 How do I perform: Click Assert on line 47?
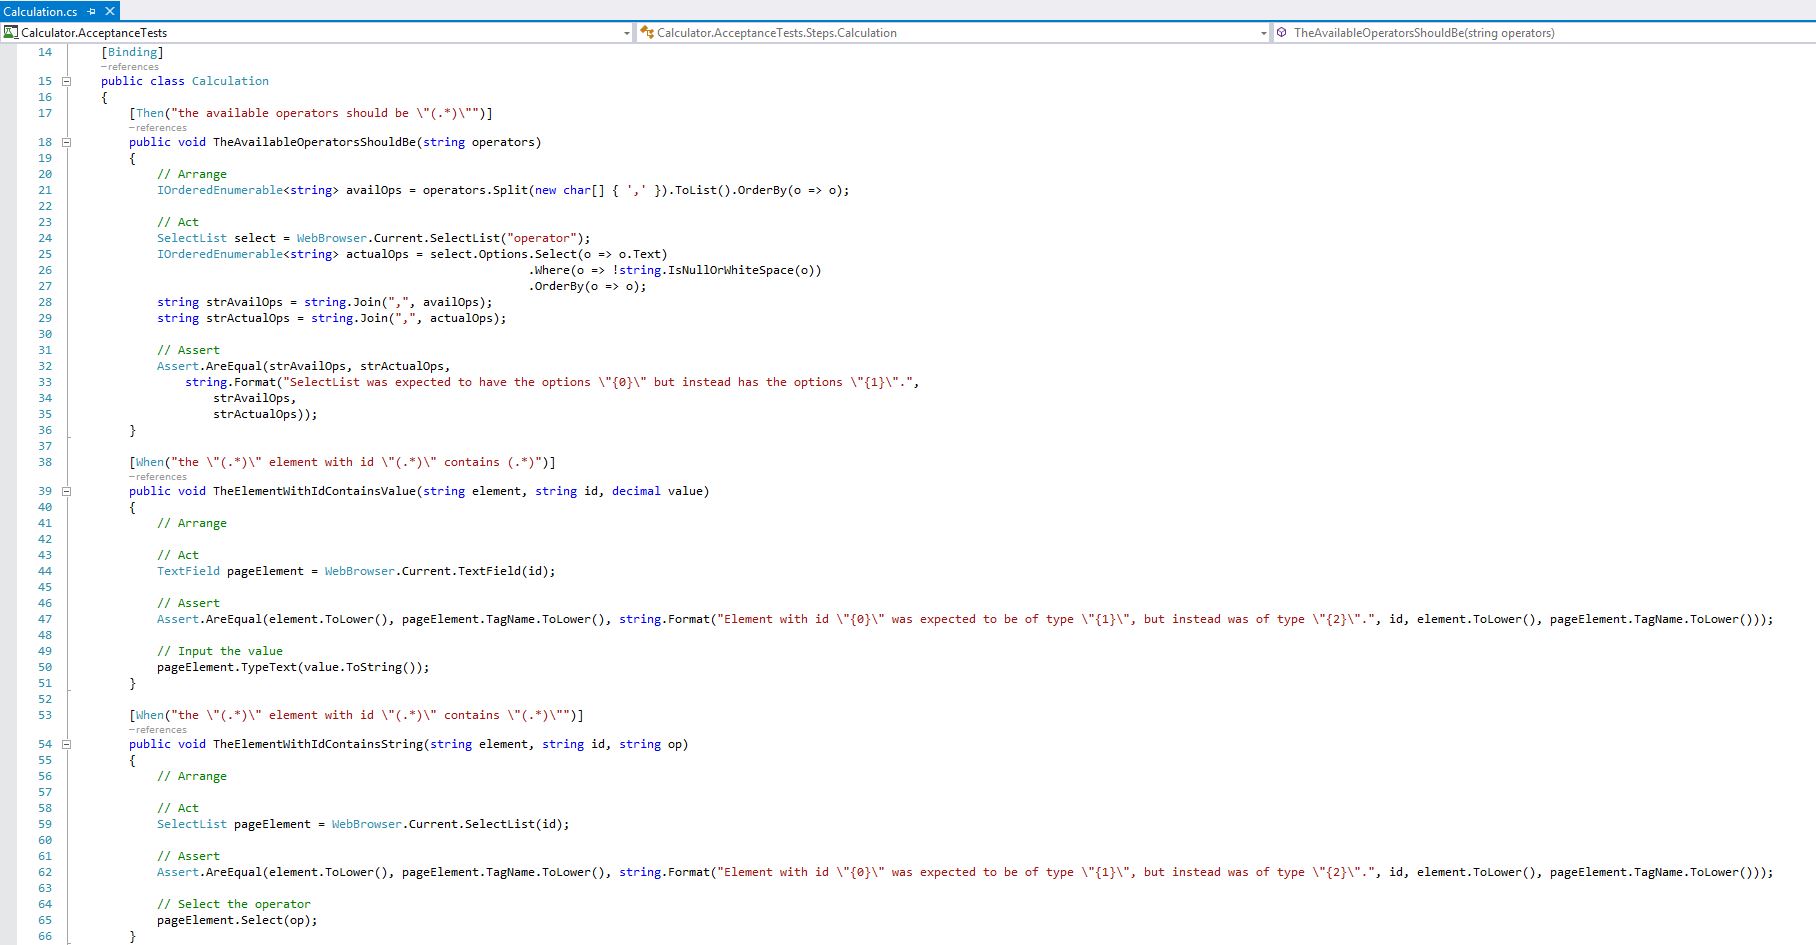click(x=178, y=619)
